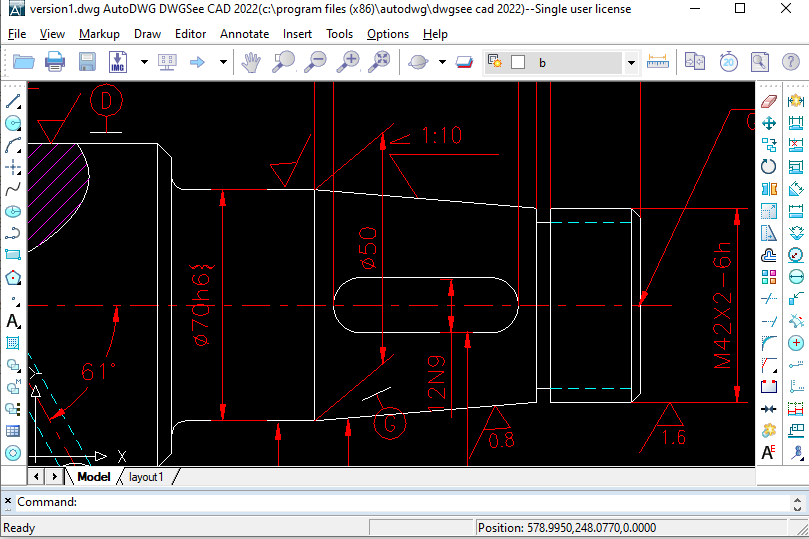The height and width of the screenshot is (539, 809).
Task: Export drawing to image with the IMG icon
Action: coord(118,62)
